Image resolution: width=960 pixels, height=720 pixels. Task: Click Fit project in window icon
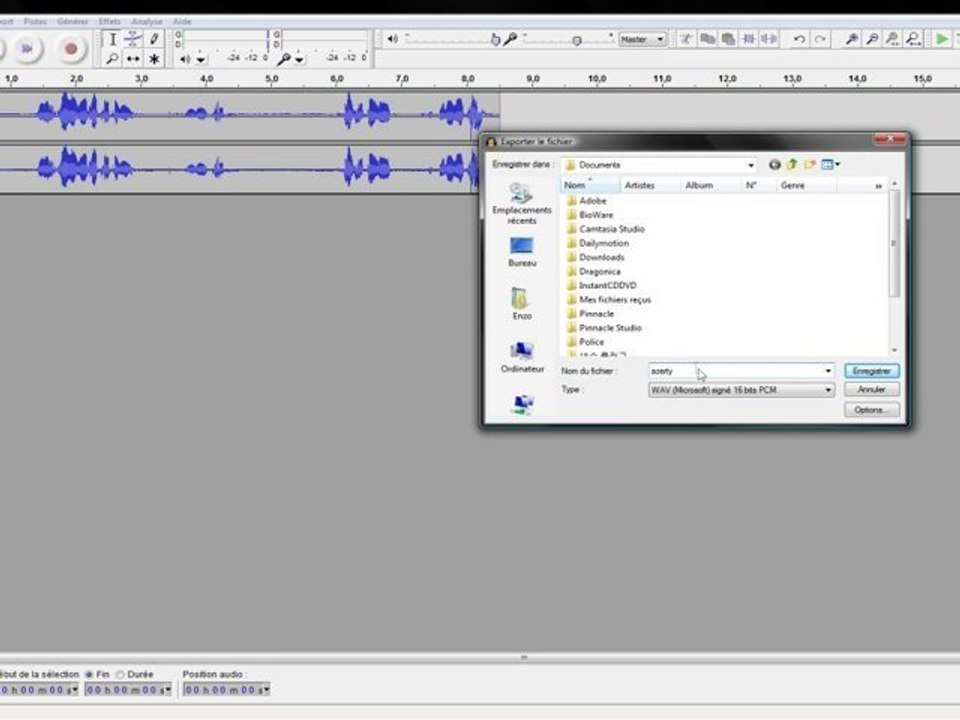[913, 40]
